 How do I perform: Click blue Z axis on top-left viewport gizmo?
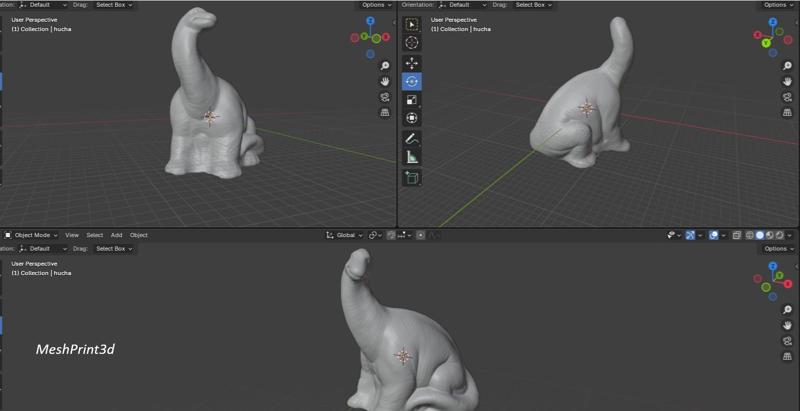tap(370, 21)
